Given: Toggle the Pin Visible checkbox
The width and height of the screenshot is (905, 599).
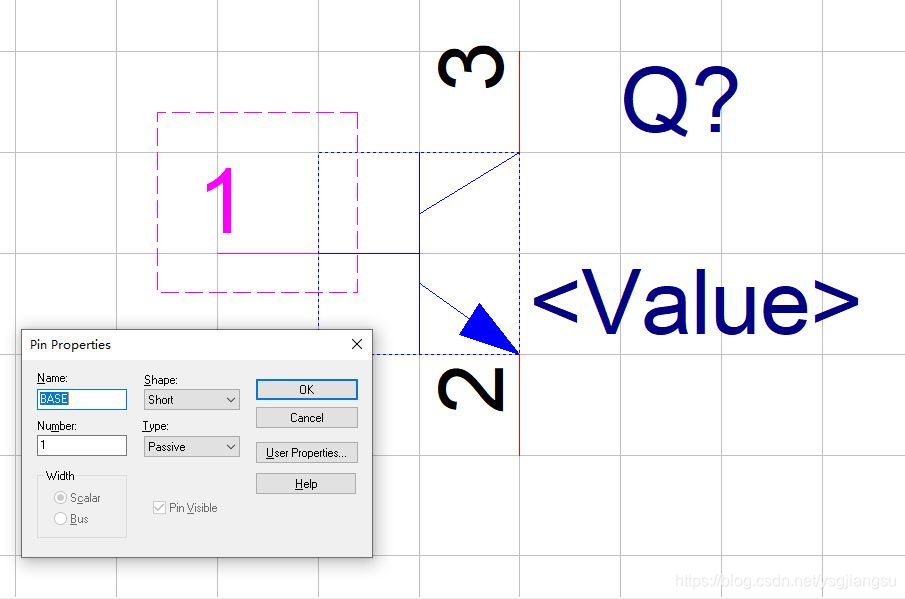Looking at the screenshot, I should (159, 508).
